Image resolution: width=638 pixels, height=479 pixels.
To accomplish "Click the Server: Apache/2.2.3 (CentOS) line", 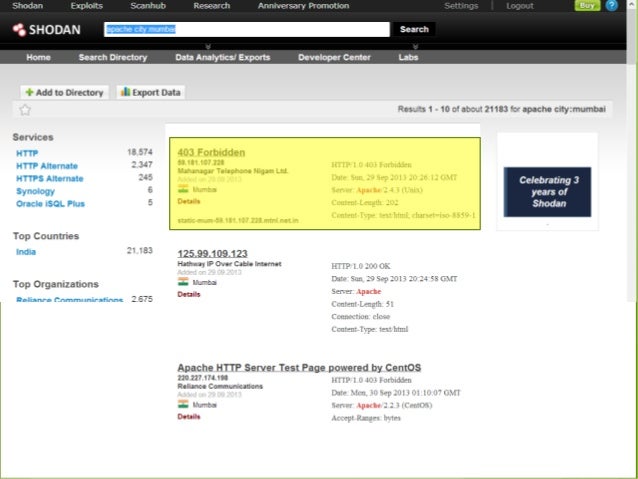I will click(382, 405).
